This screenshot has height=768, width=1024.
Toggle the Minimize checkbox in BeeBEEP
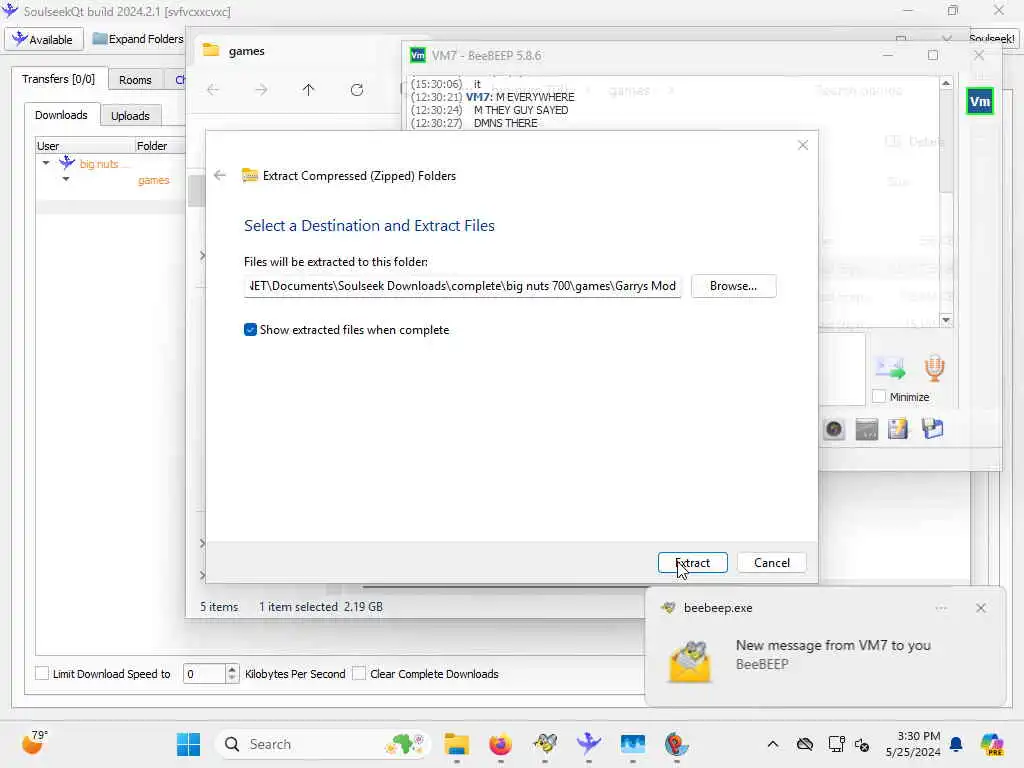coord(879,396)
